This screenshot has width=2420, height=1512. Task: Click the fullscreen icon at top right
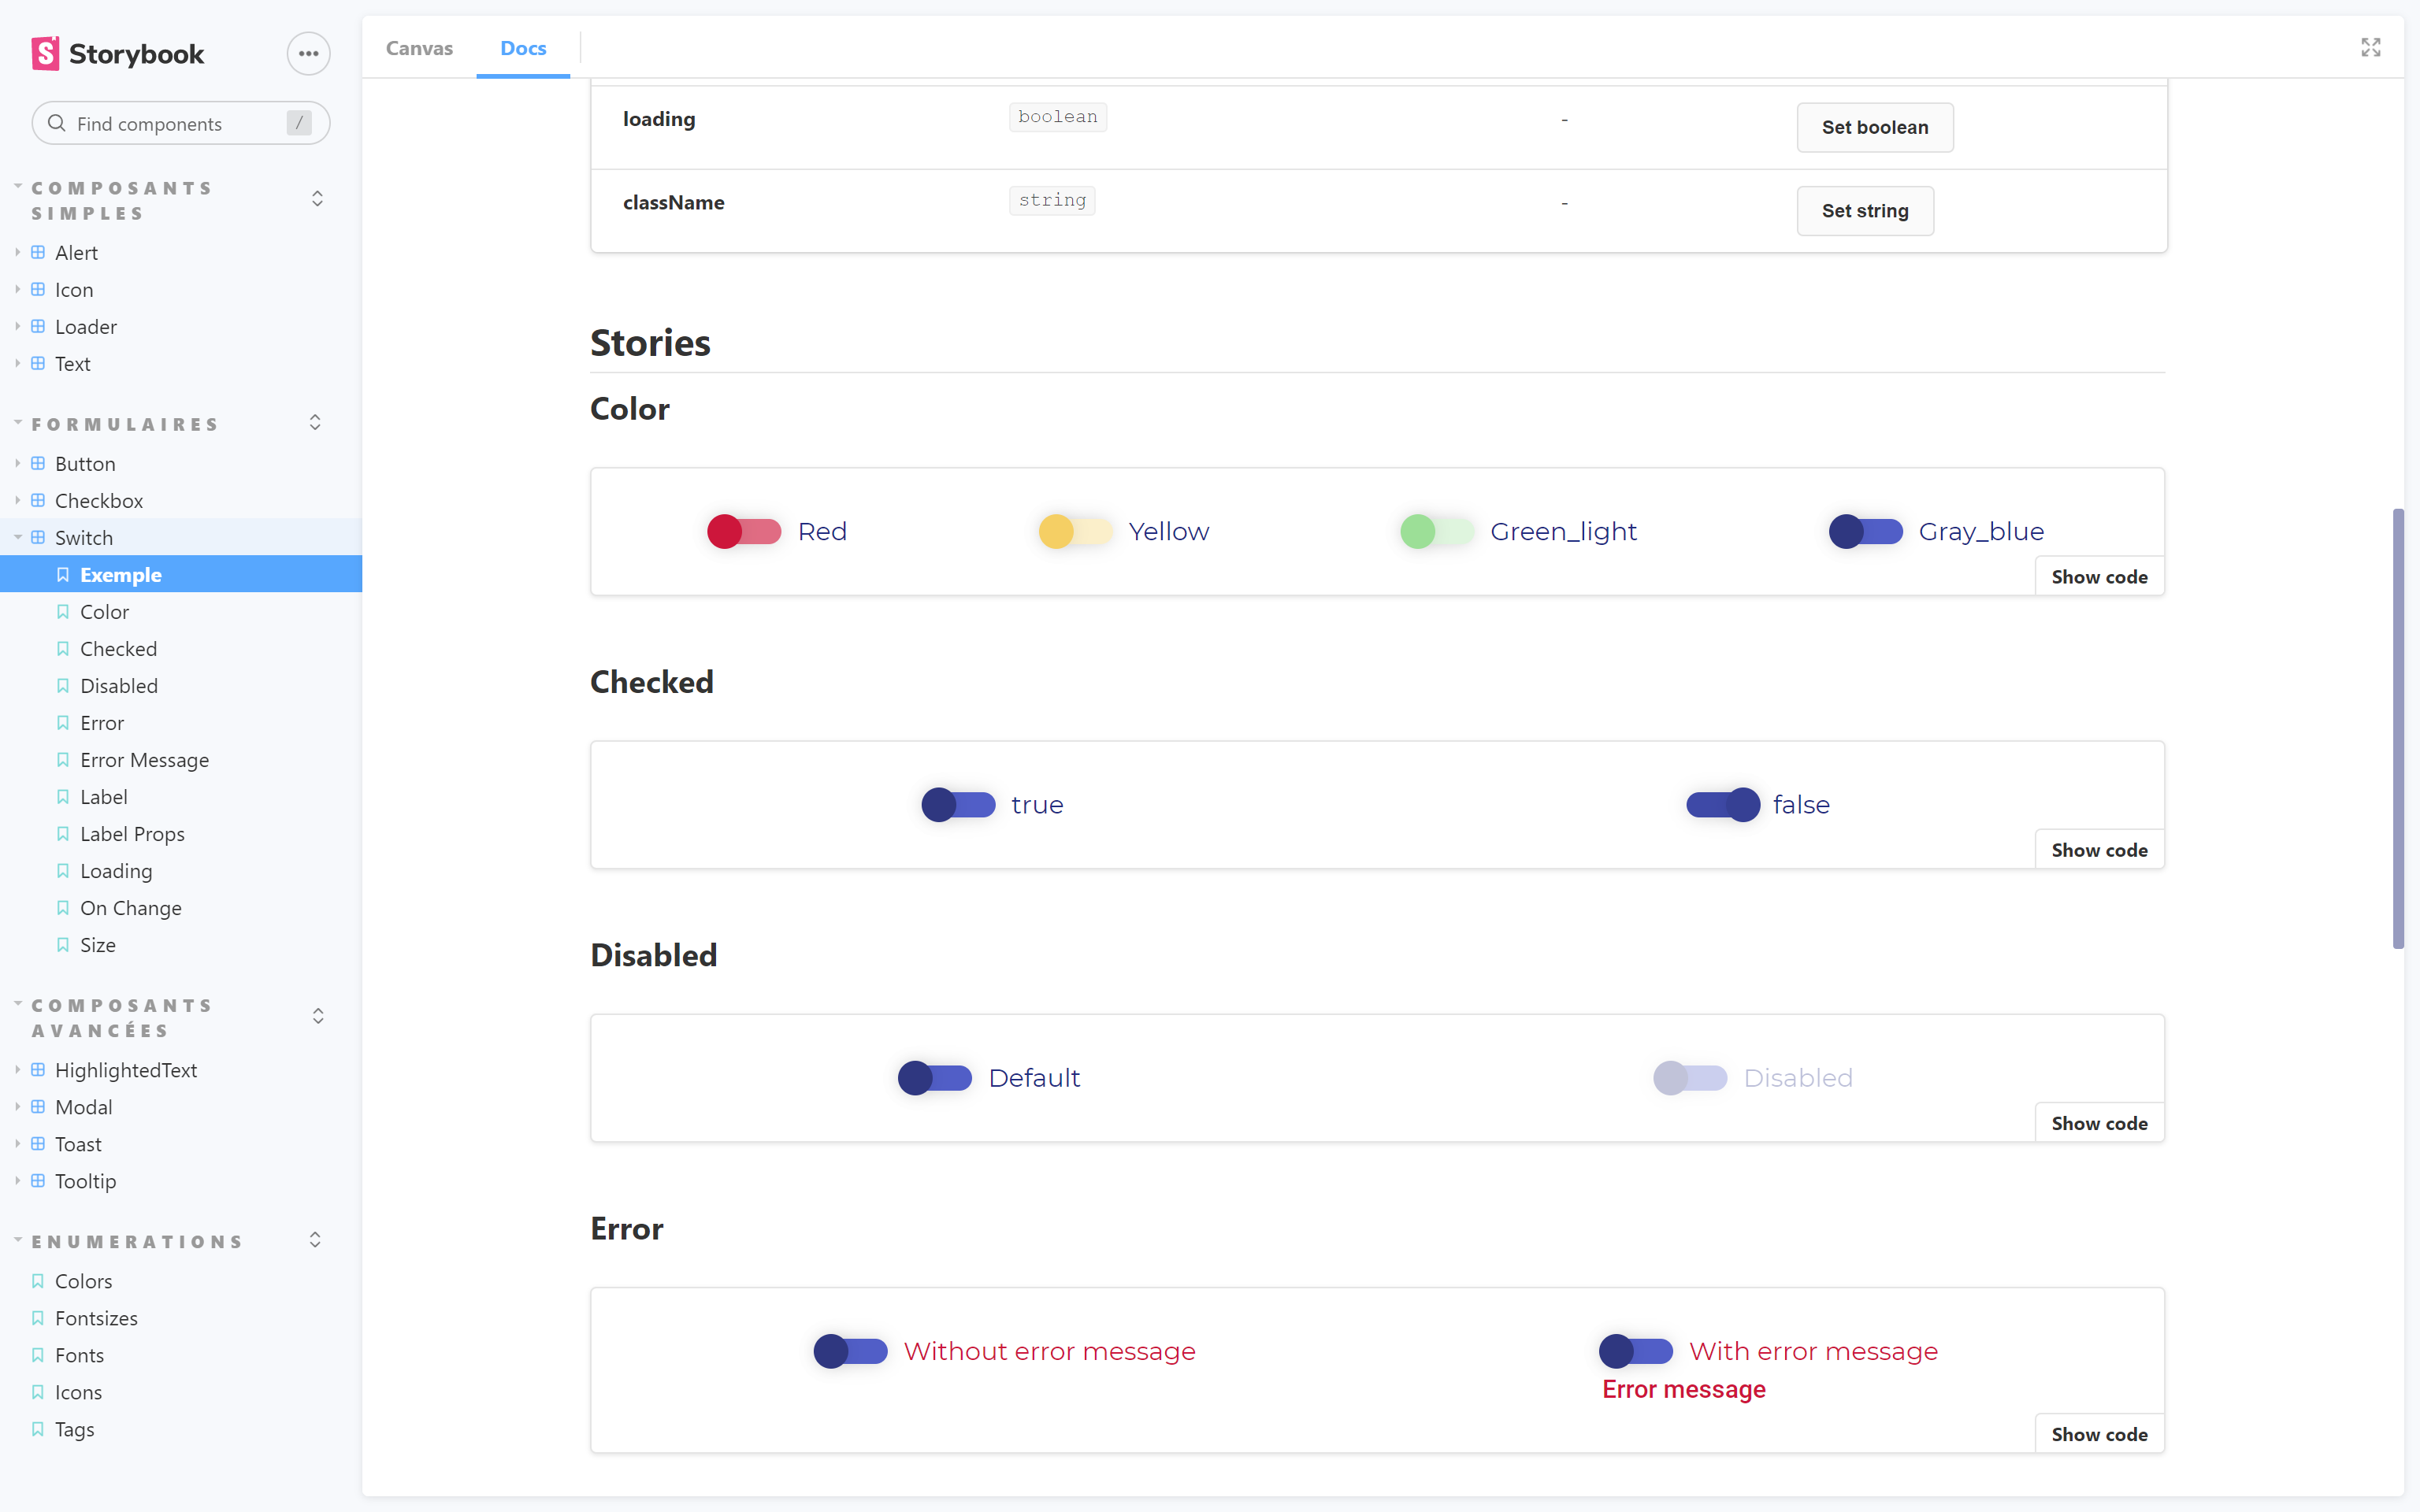(x=2370, y=48)
